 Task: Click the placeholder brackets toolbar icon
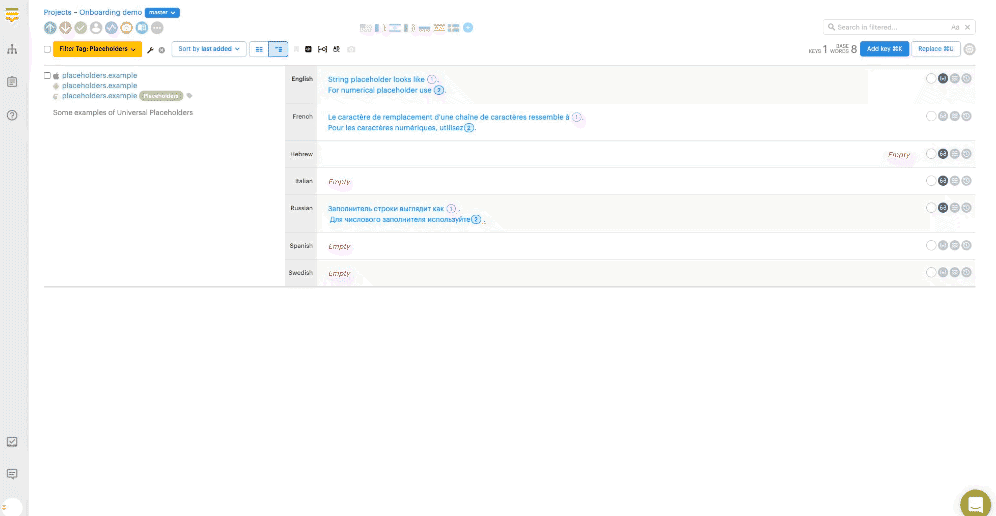pos(323,49)
